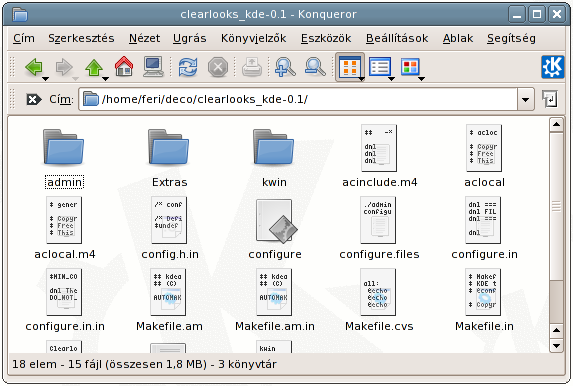573x386 pixels.
Task: Zoom out with the minus magnifier
Action: 315,67
